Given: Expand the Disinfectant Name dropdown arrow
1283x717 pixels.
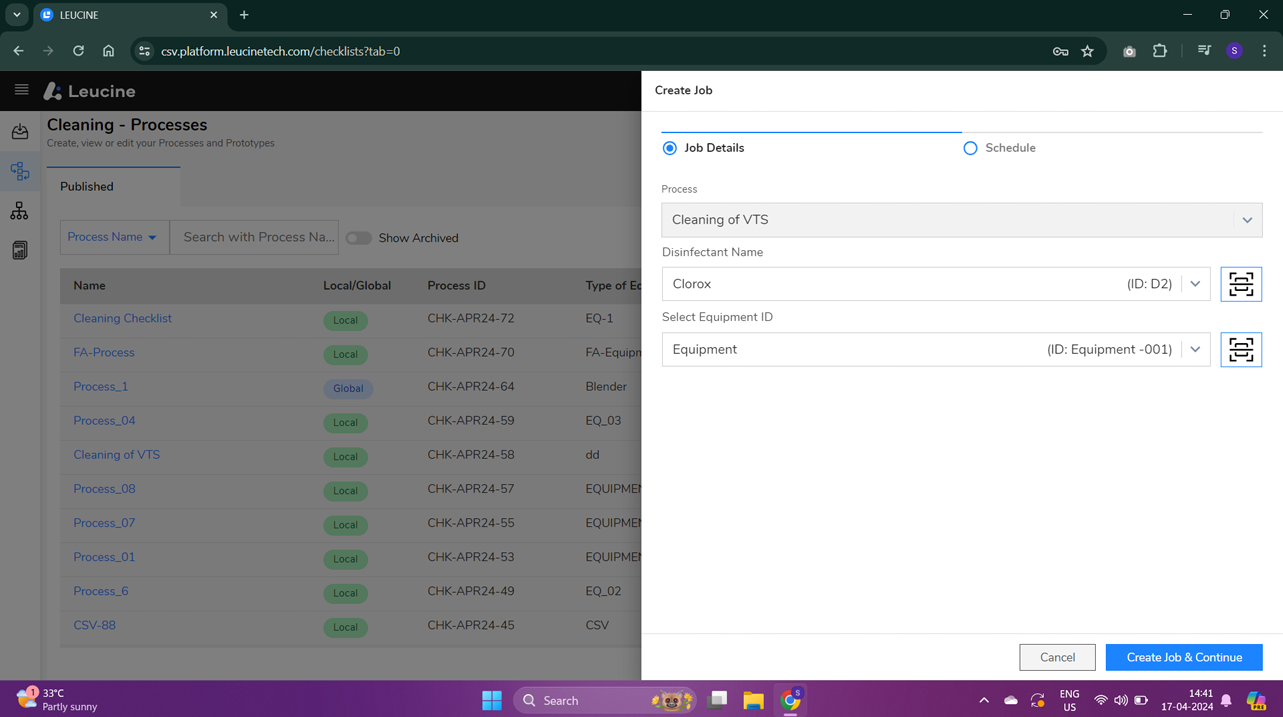Looking at the screenshot, I should [x=1195, y=284].
